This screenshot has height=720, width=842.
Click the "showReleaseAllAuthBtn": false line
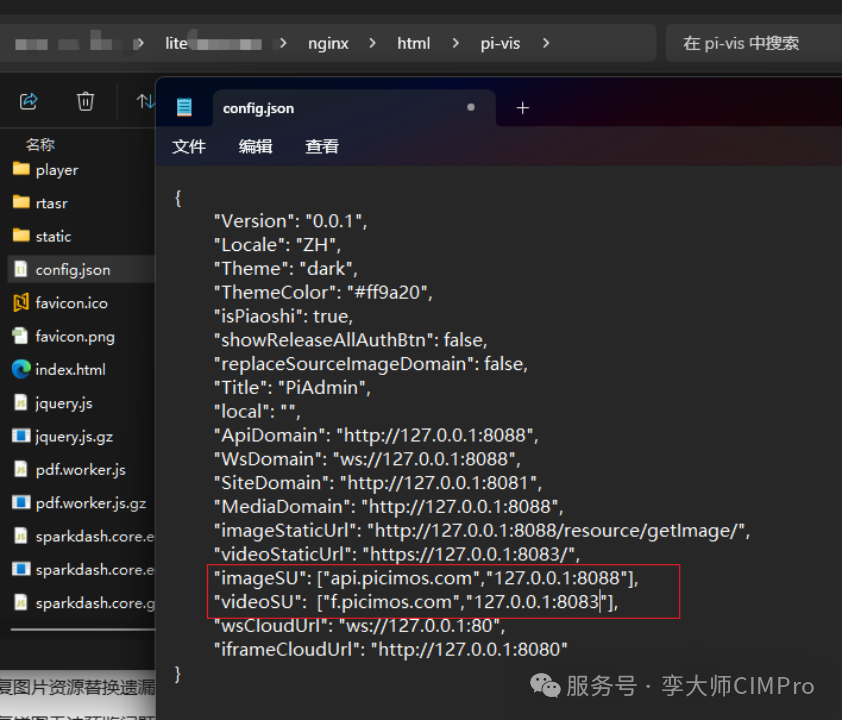click(x=351, y=340)
